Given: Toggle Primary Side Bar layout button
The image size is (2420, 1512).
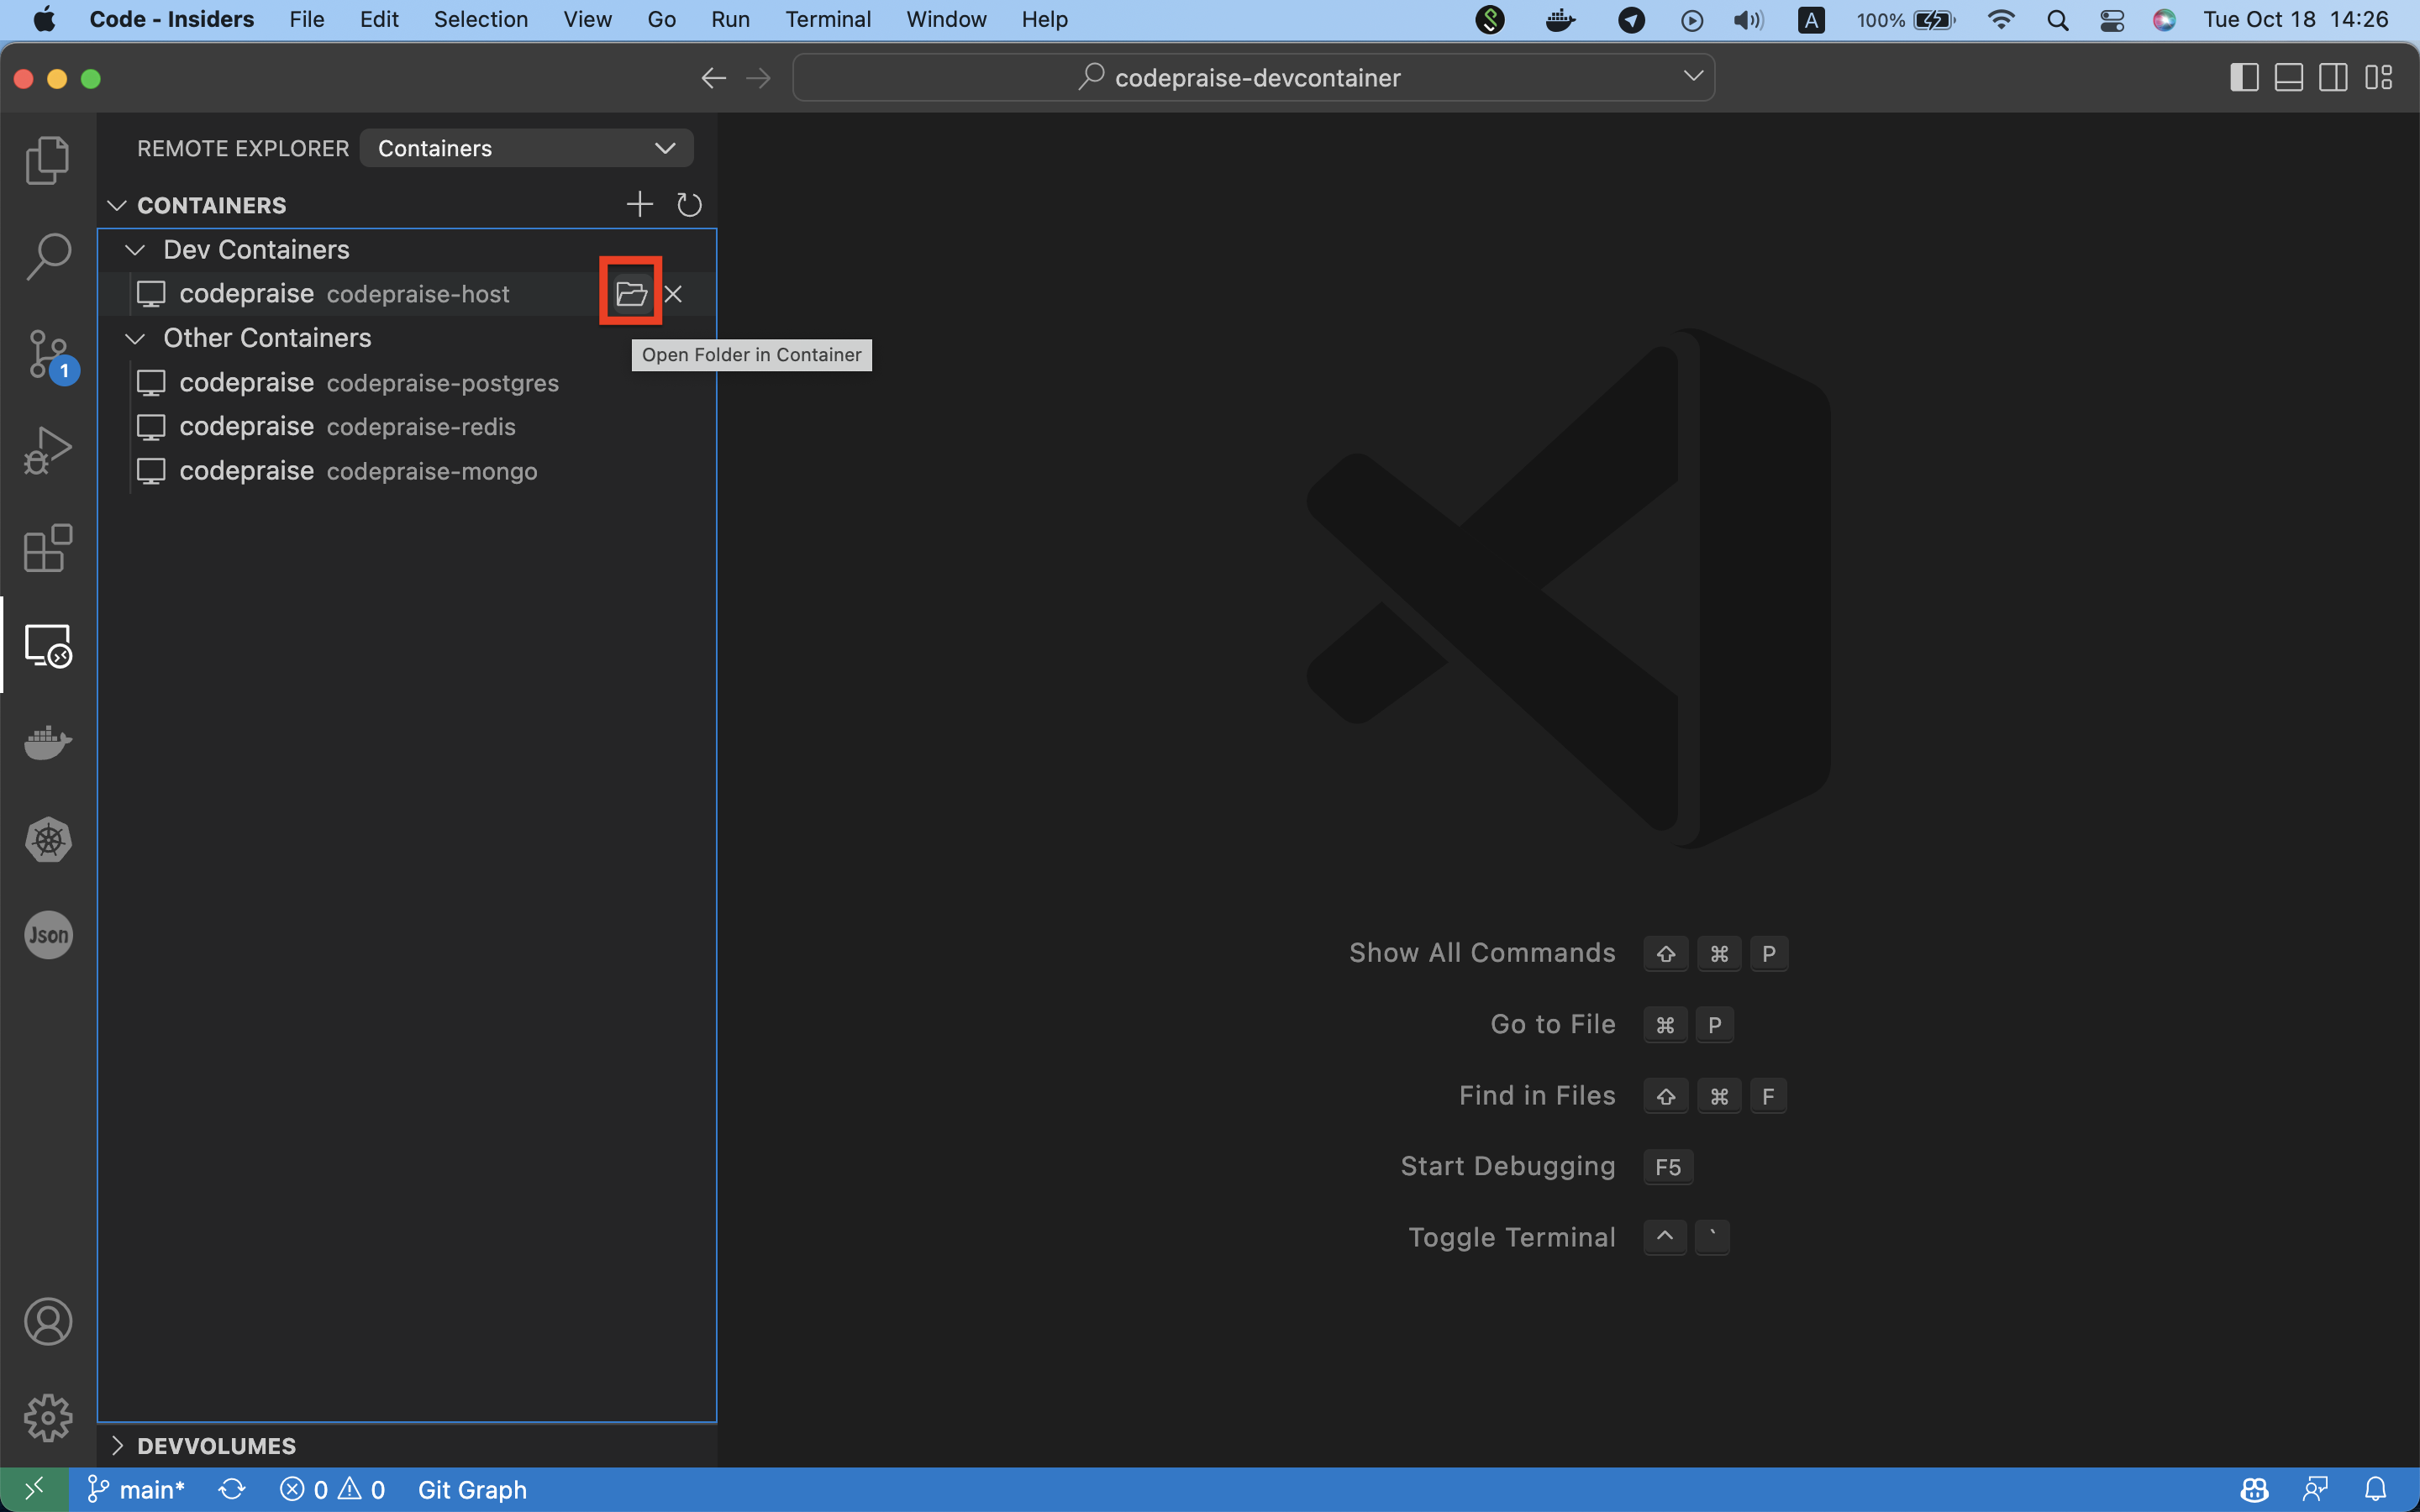Looking at the screenshot, I should coord(2244,78).
